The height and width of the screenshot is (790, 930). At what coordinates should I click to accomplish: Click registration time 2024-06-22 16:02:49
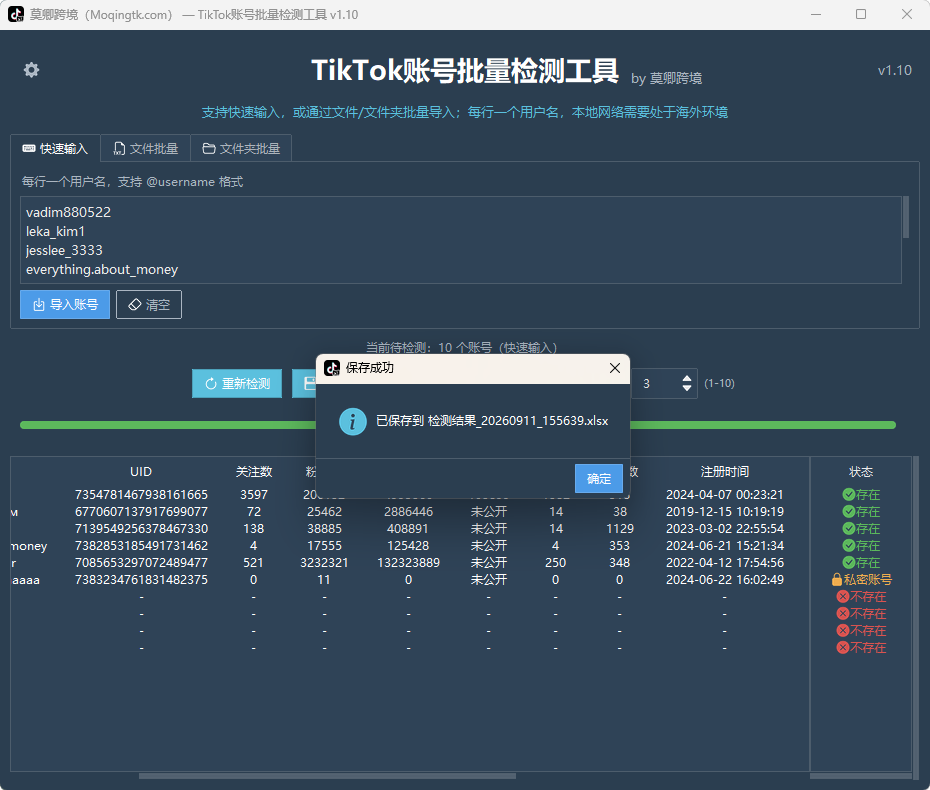tap(725, 579)
